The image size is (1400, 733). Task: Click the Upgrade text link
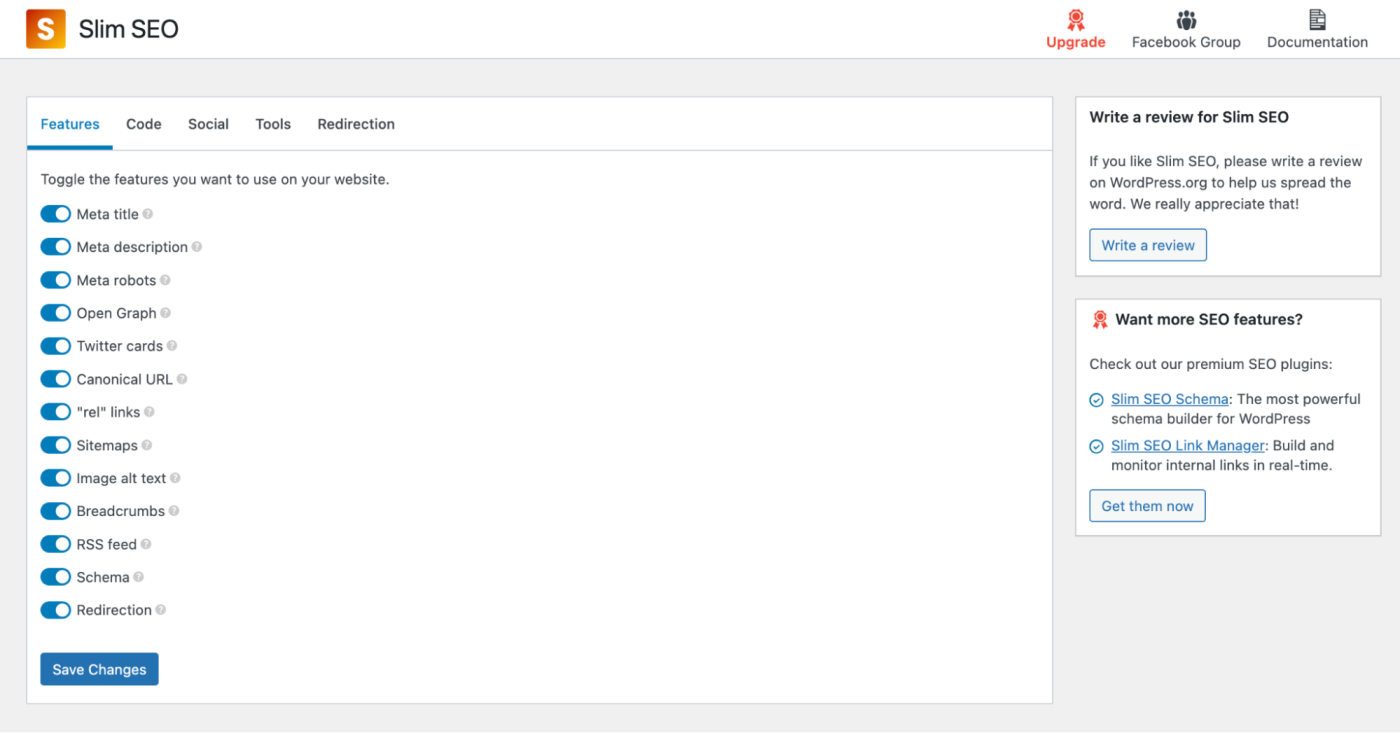point(1076,42)
